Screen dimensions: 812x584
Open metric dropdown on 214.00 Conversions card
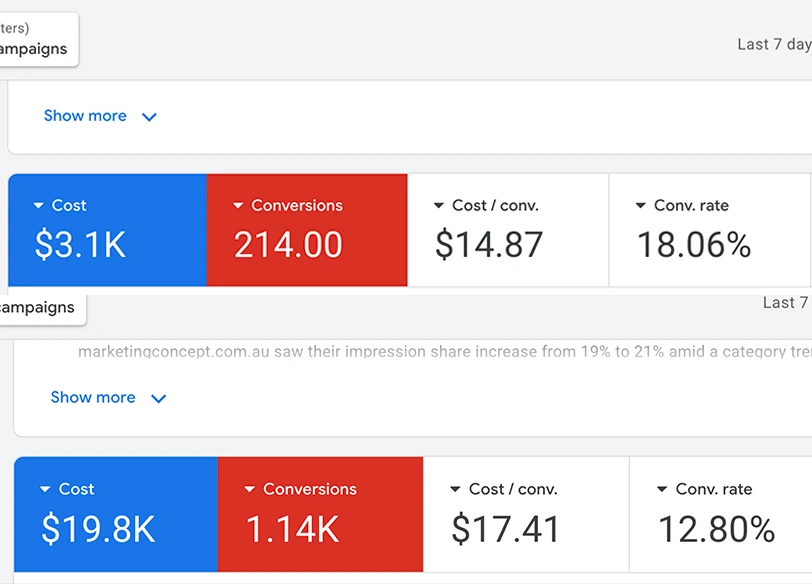point(238,206)
